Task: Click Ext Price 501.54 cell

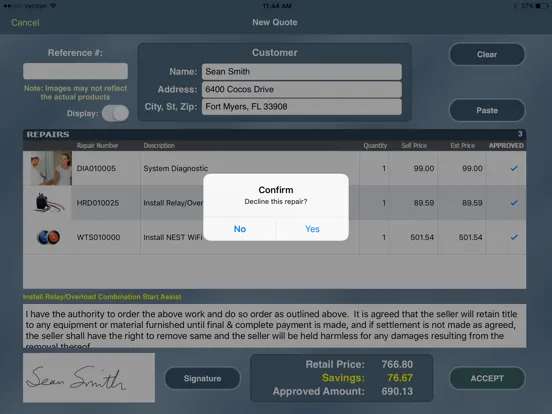Action: click(471, 237)
